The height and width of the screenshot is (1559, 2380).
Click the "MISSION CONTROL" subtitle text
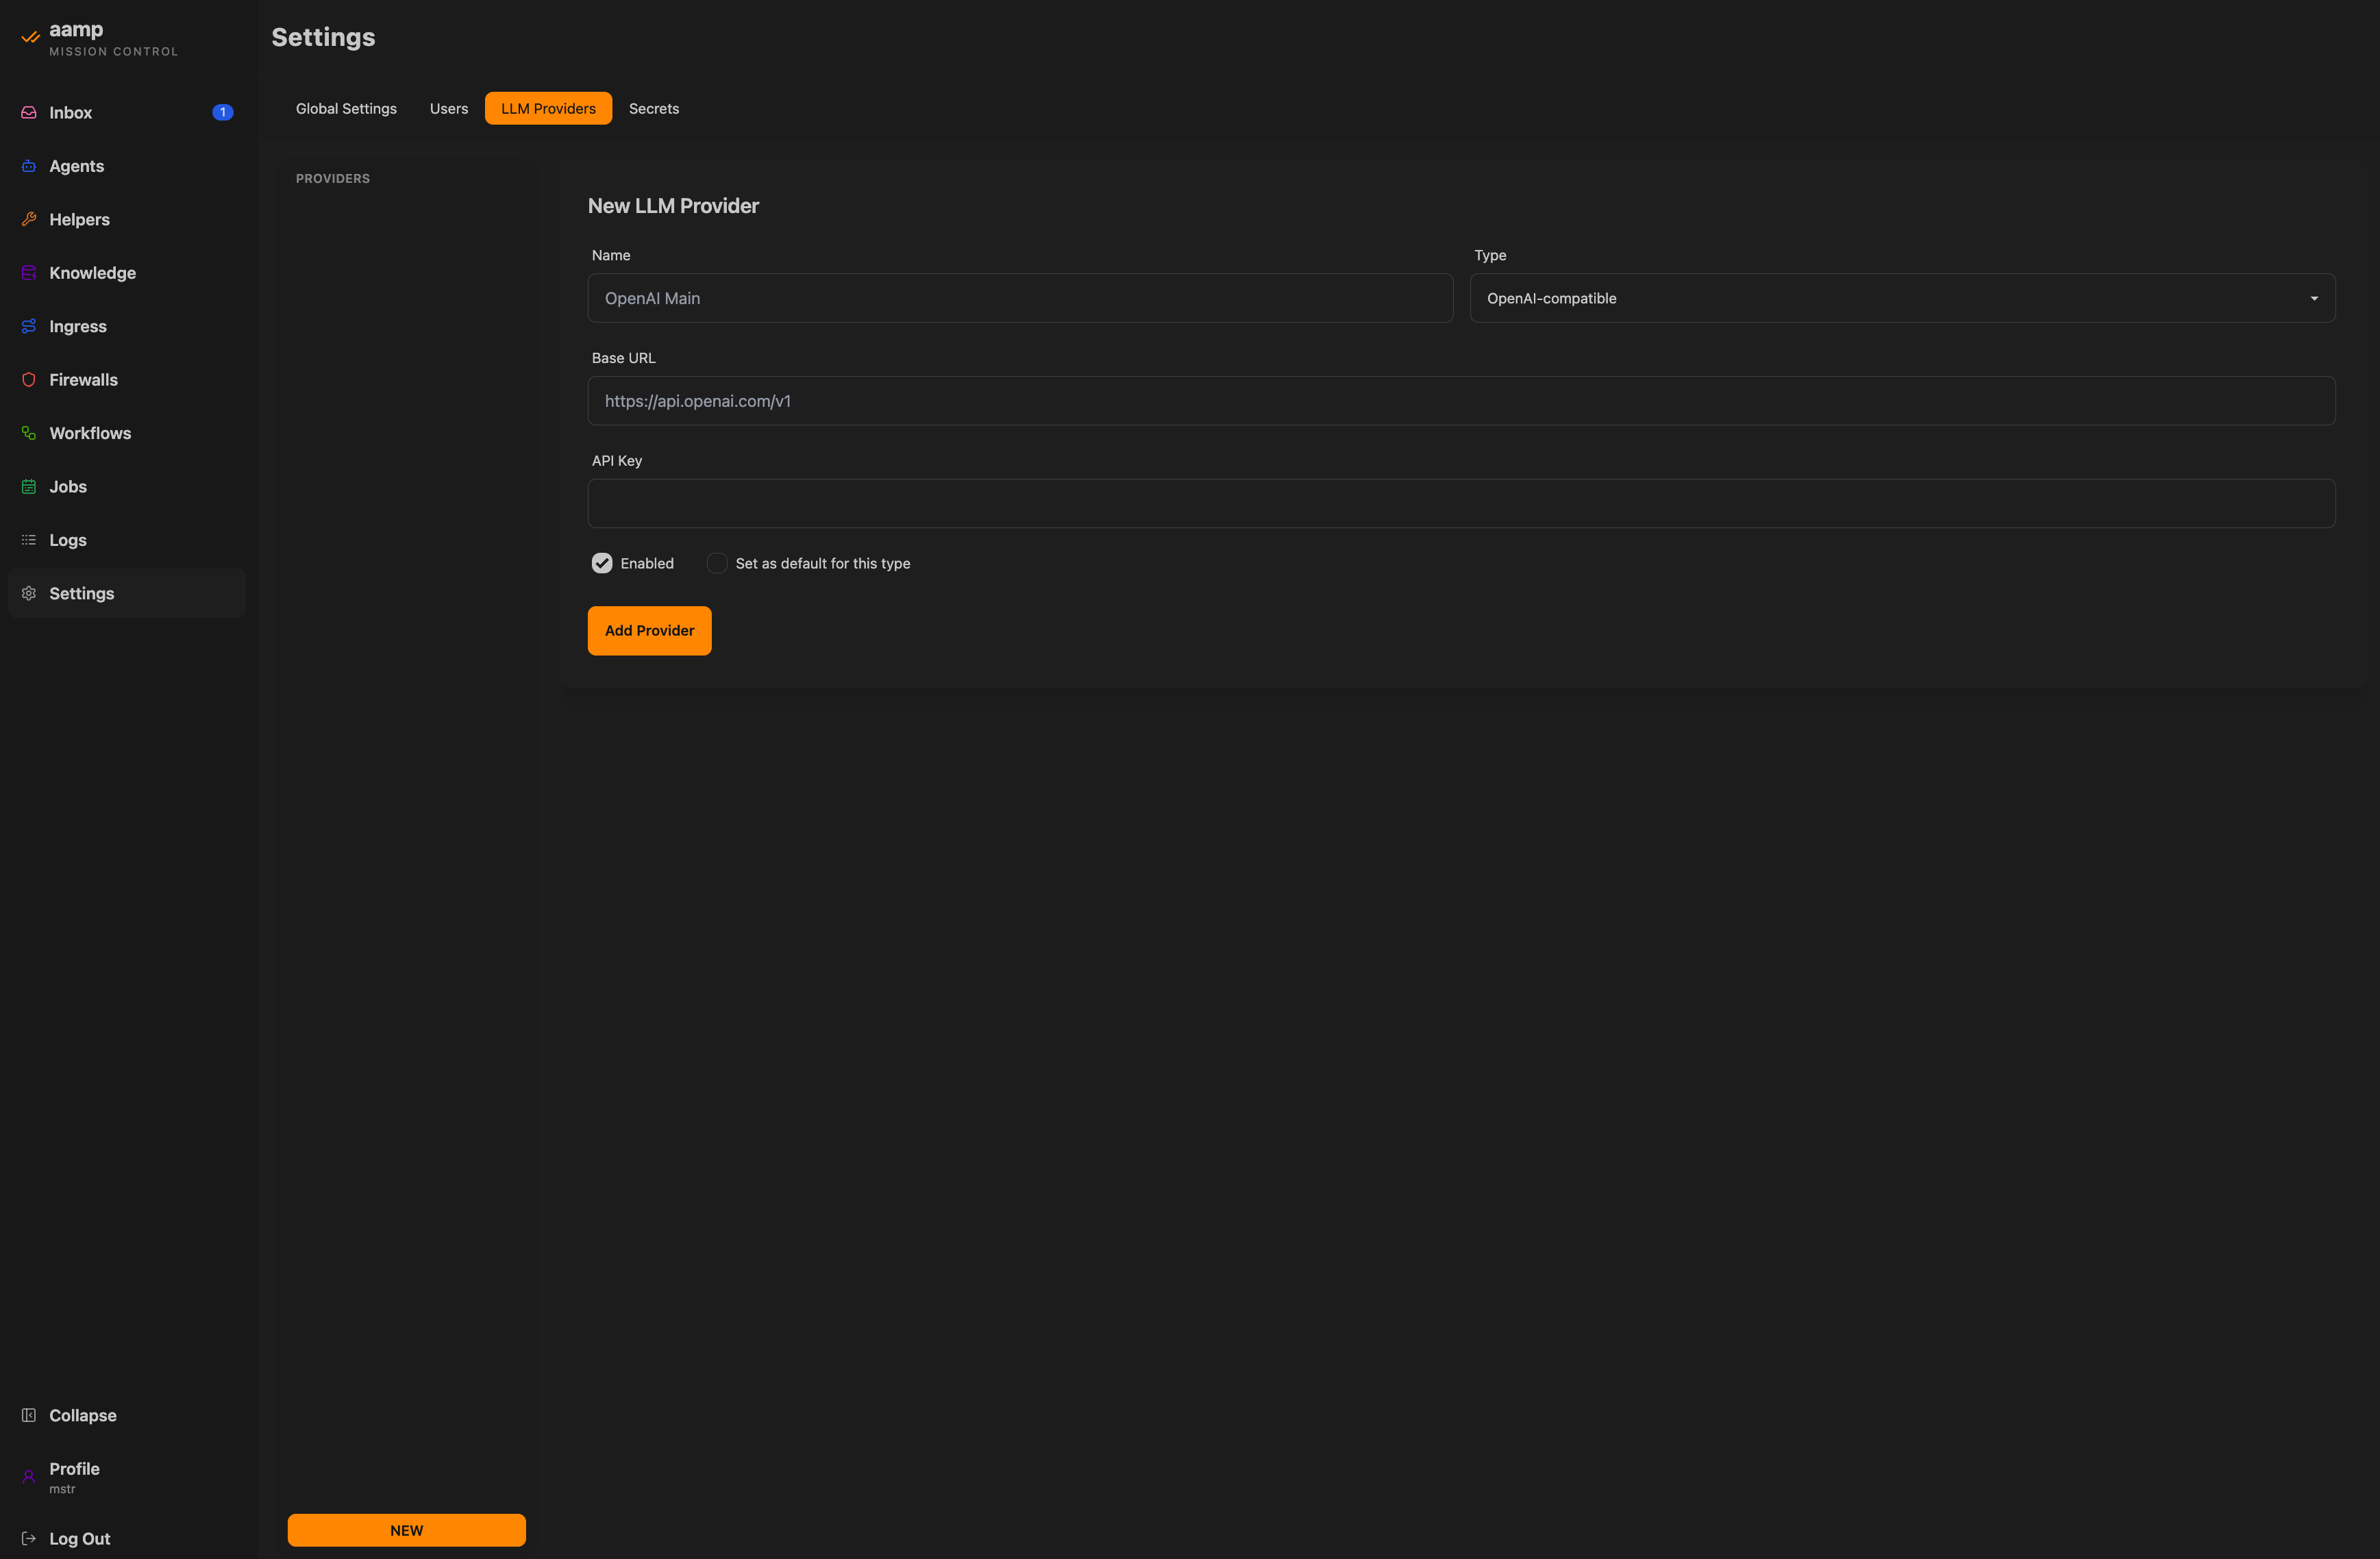(x=114, y=52)
